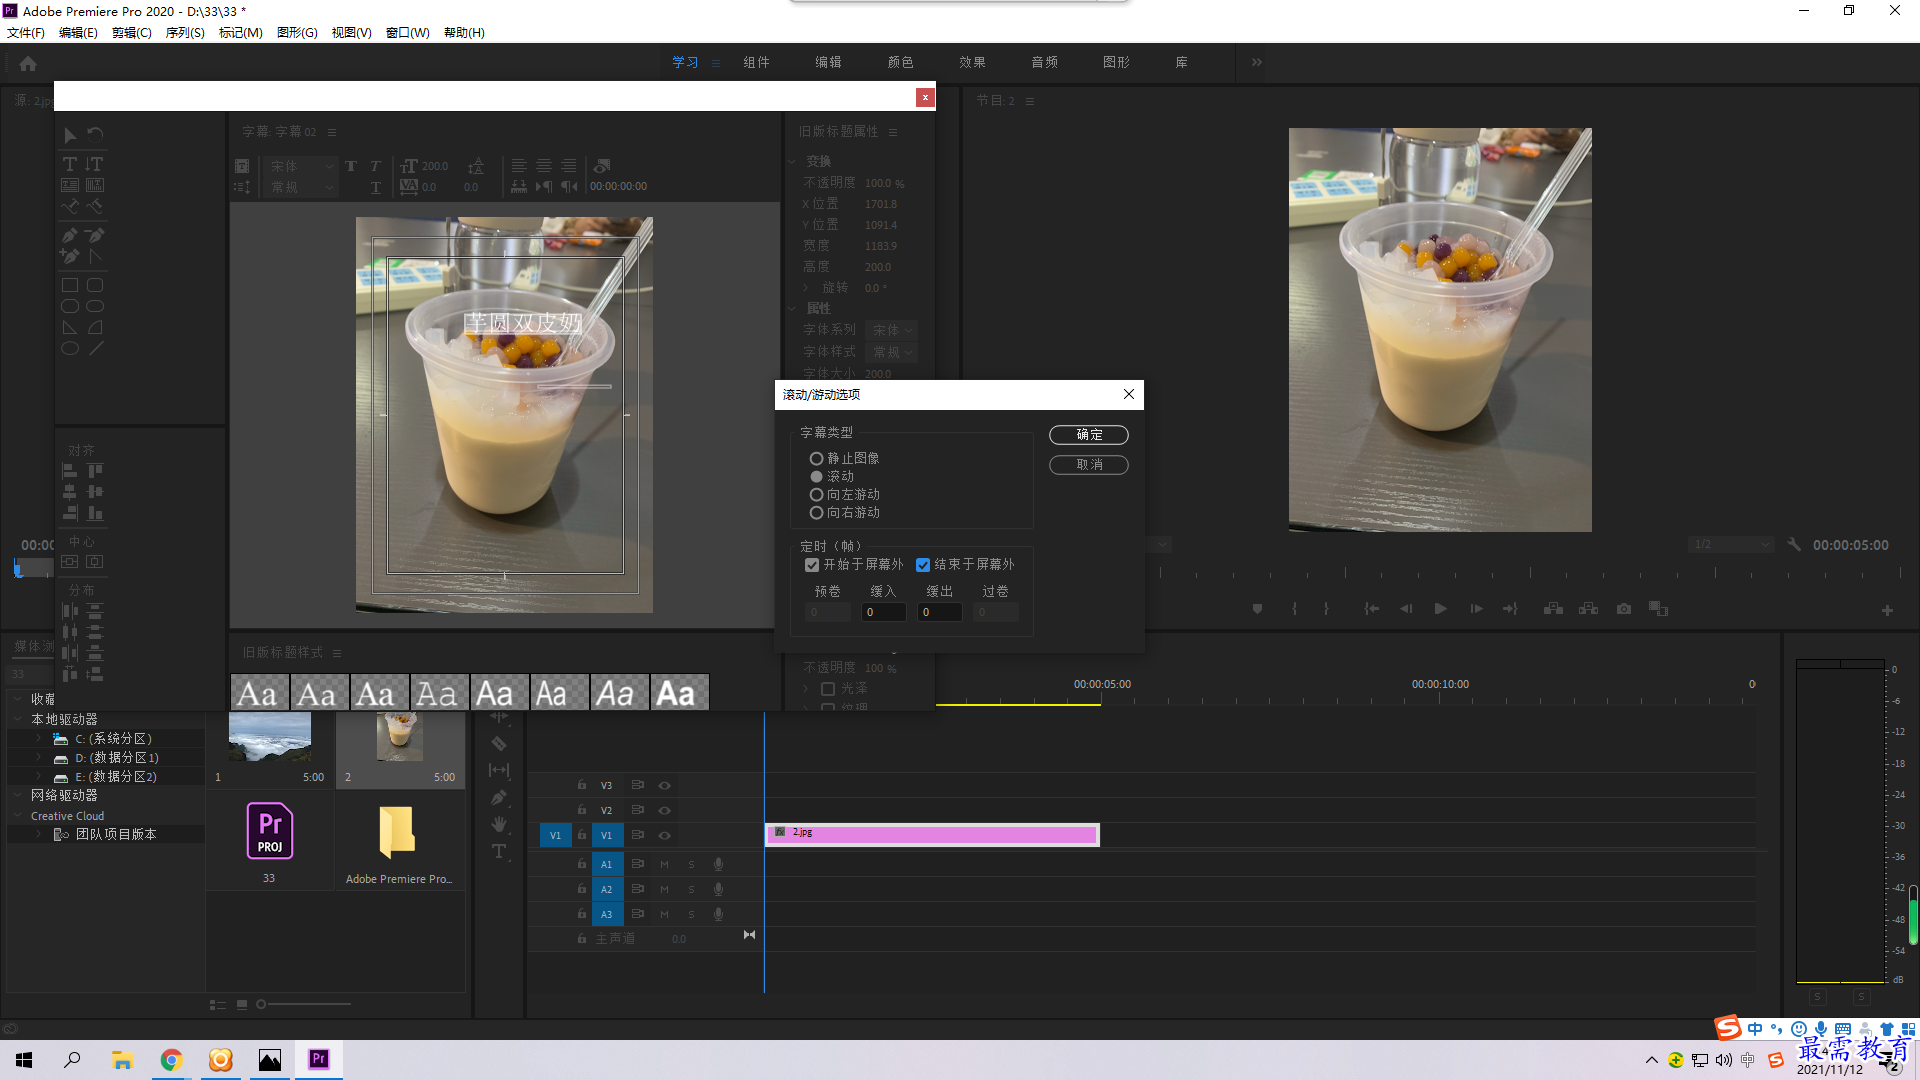Viewport: 1920px width, 1080px height.
Task: Close the Roll/Crawl options dialog
Action: (1128, 394)
